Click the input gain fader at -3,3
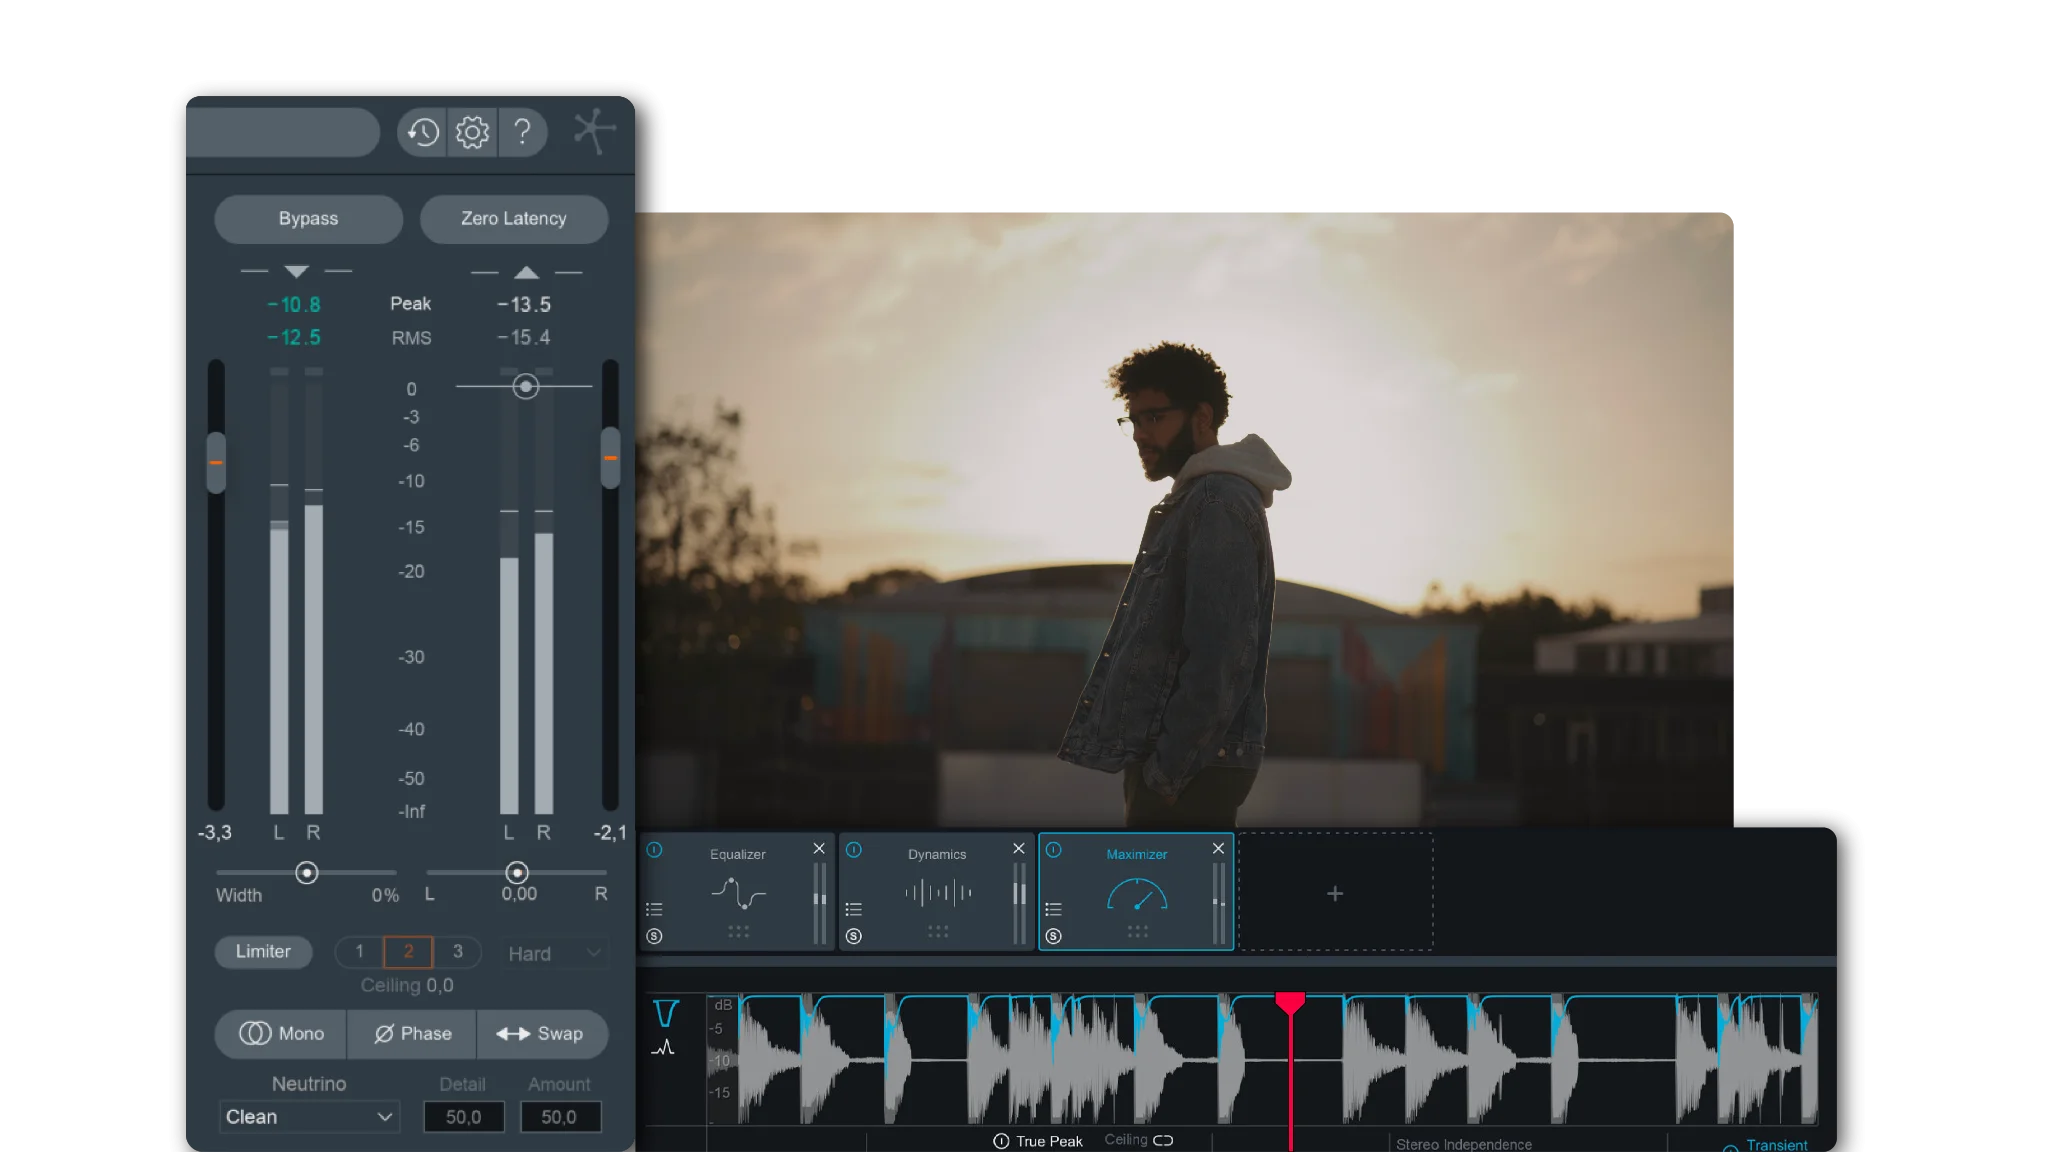Screen dimensions: 2048x1152 pos(216,462)
